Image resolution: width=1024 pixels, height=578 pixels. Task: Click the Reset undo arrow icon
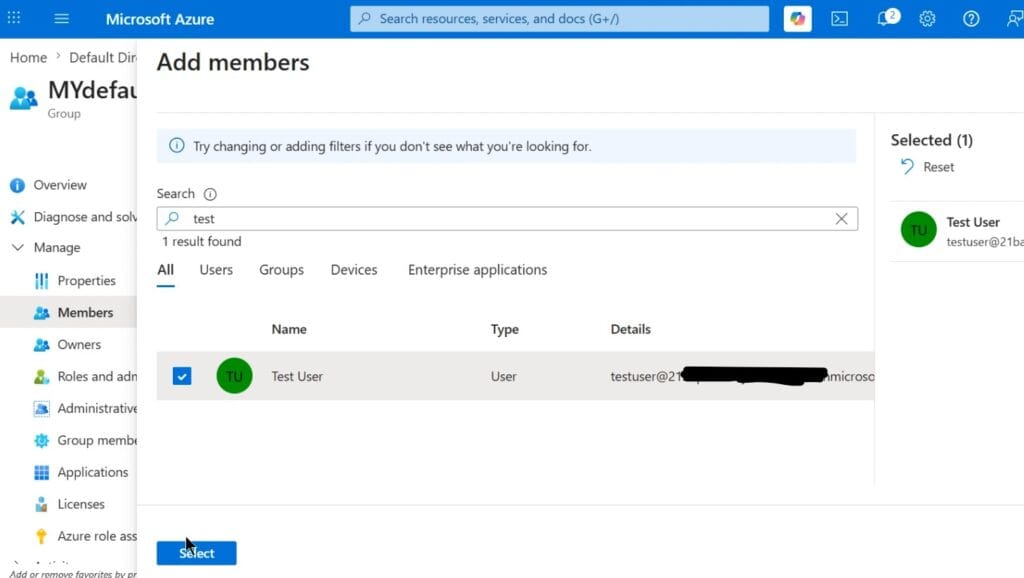tap(907, 167)
